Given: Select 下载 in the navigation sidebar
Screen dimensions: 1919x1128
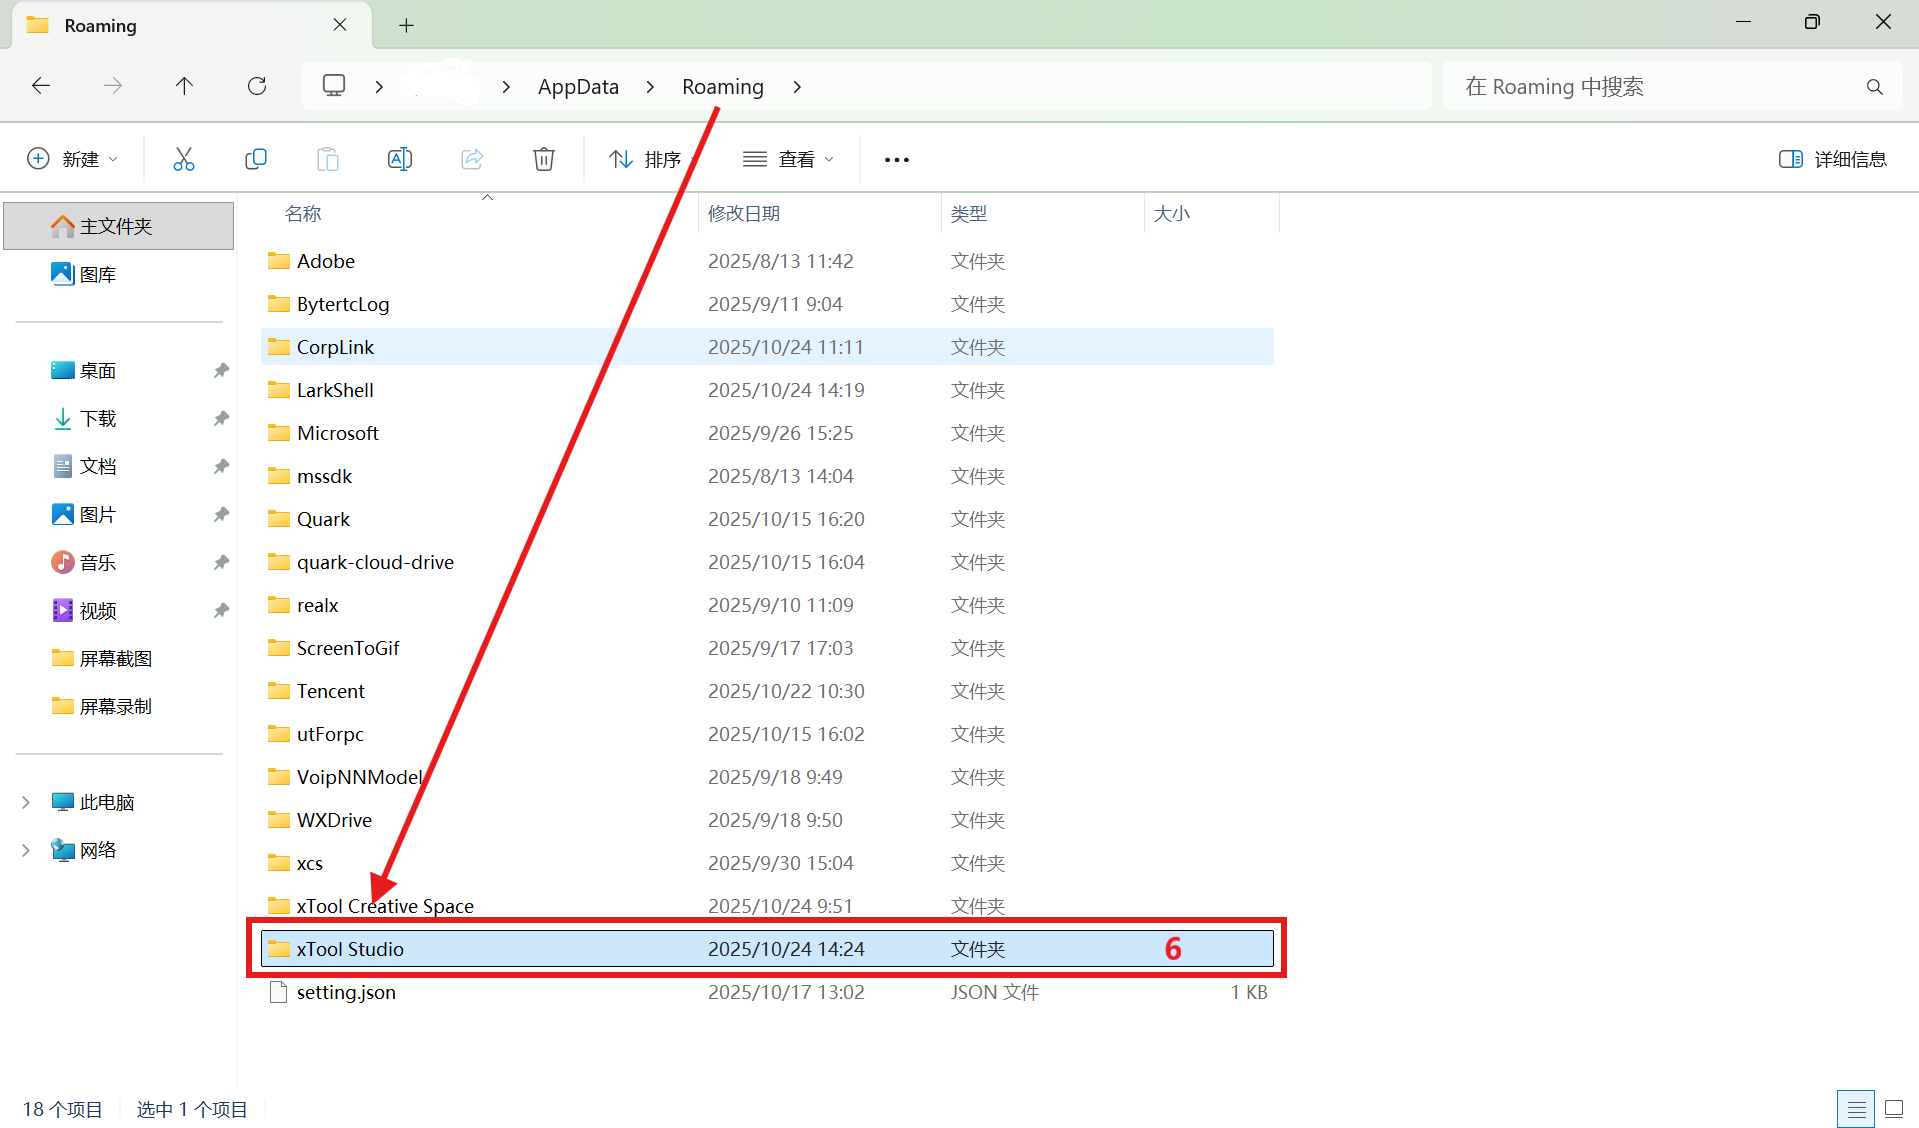Looking at the screenshot, I should point(98,418).
